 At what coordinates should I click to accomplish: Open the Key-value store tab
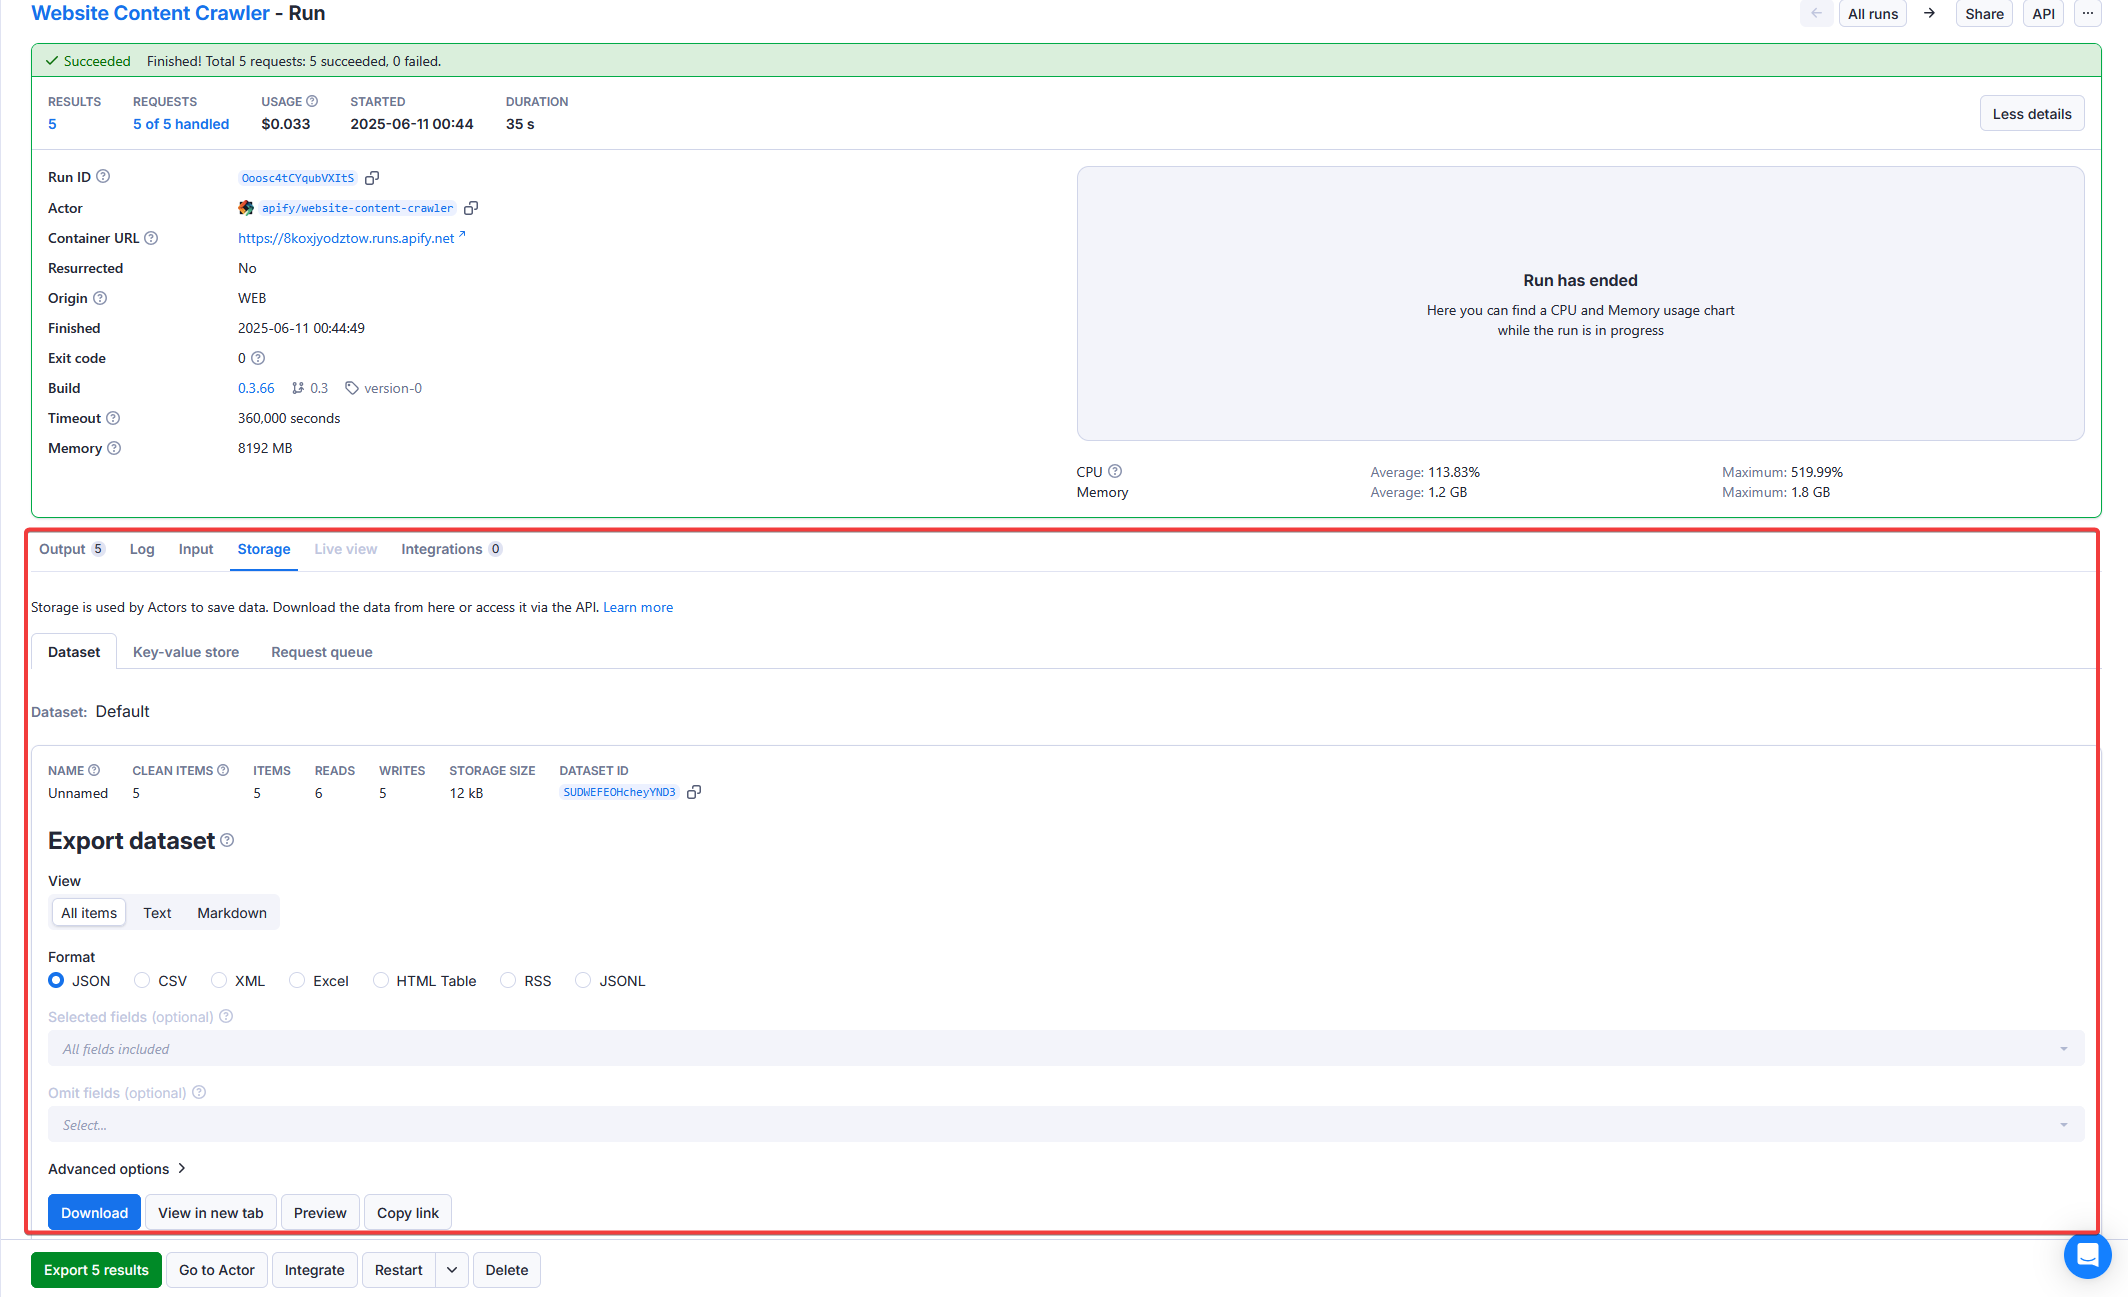186,652
